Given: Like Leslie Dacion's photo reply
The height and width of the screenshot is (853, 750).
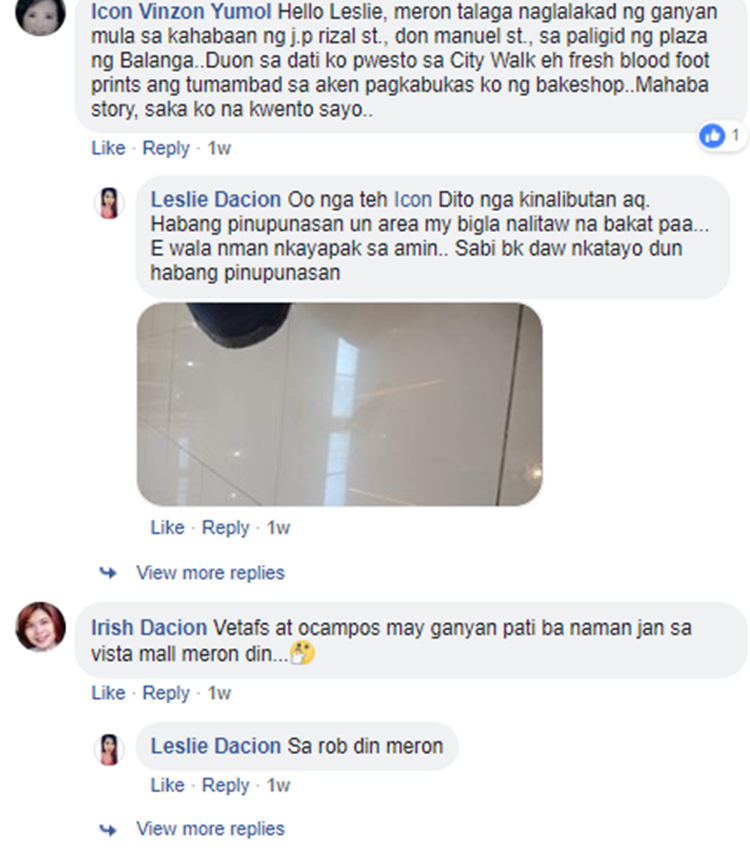Looking at the screenshot, I should (167, 527).
